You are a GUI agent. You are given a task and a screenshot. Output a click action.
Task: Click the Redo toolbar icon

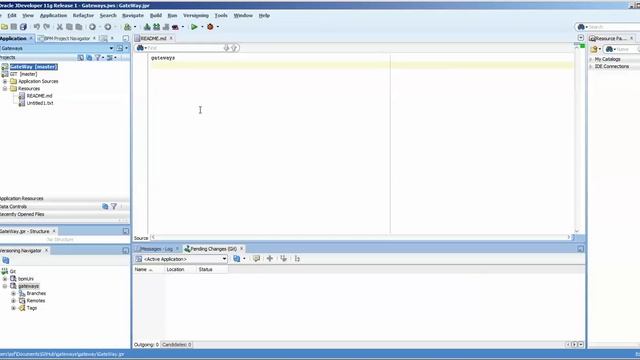pyautogui.click(x=47, y=27)
